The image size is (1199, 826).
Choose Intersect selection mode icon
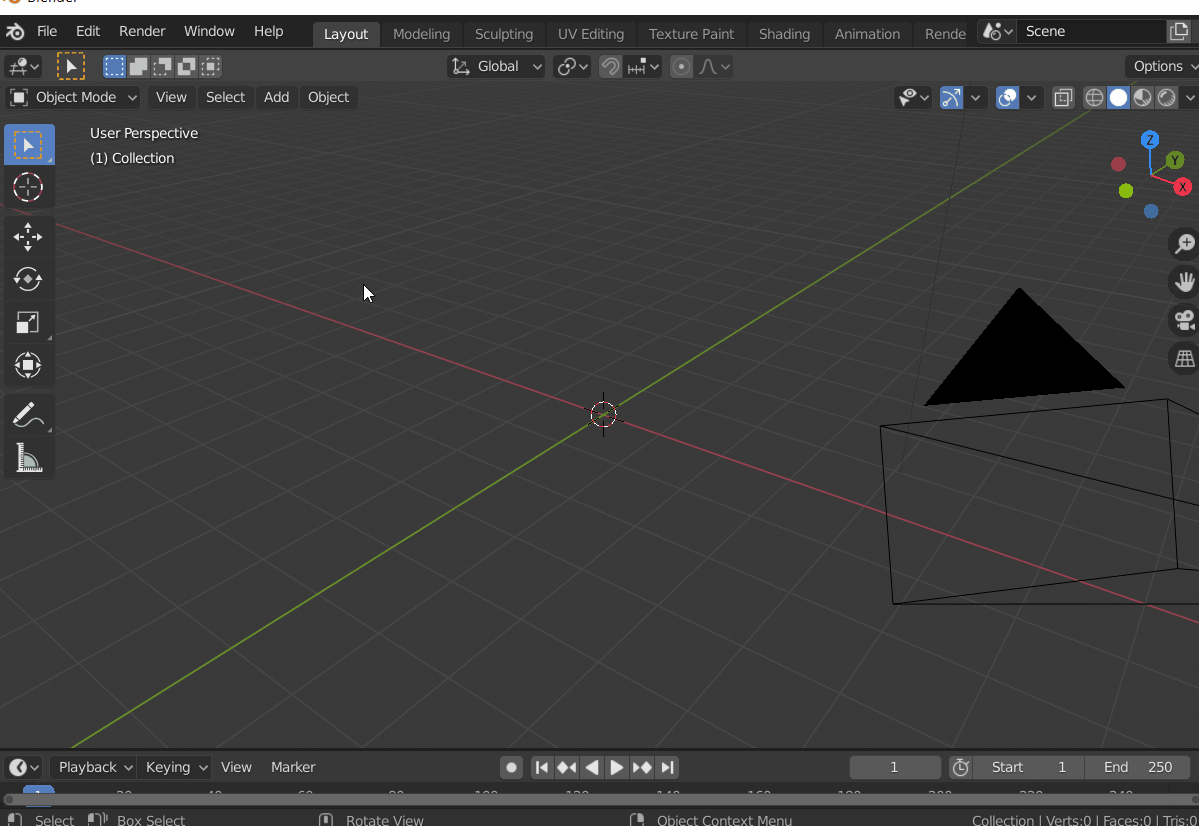pos(210,67)
